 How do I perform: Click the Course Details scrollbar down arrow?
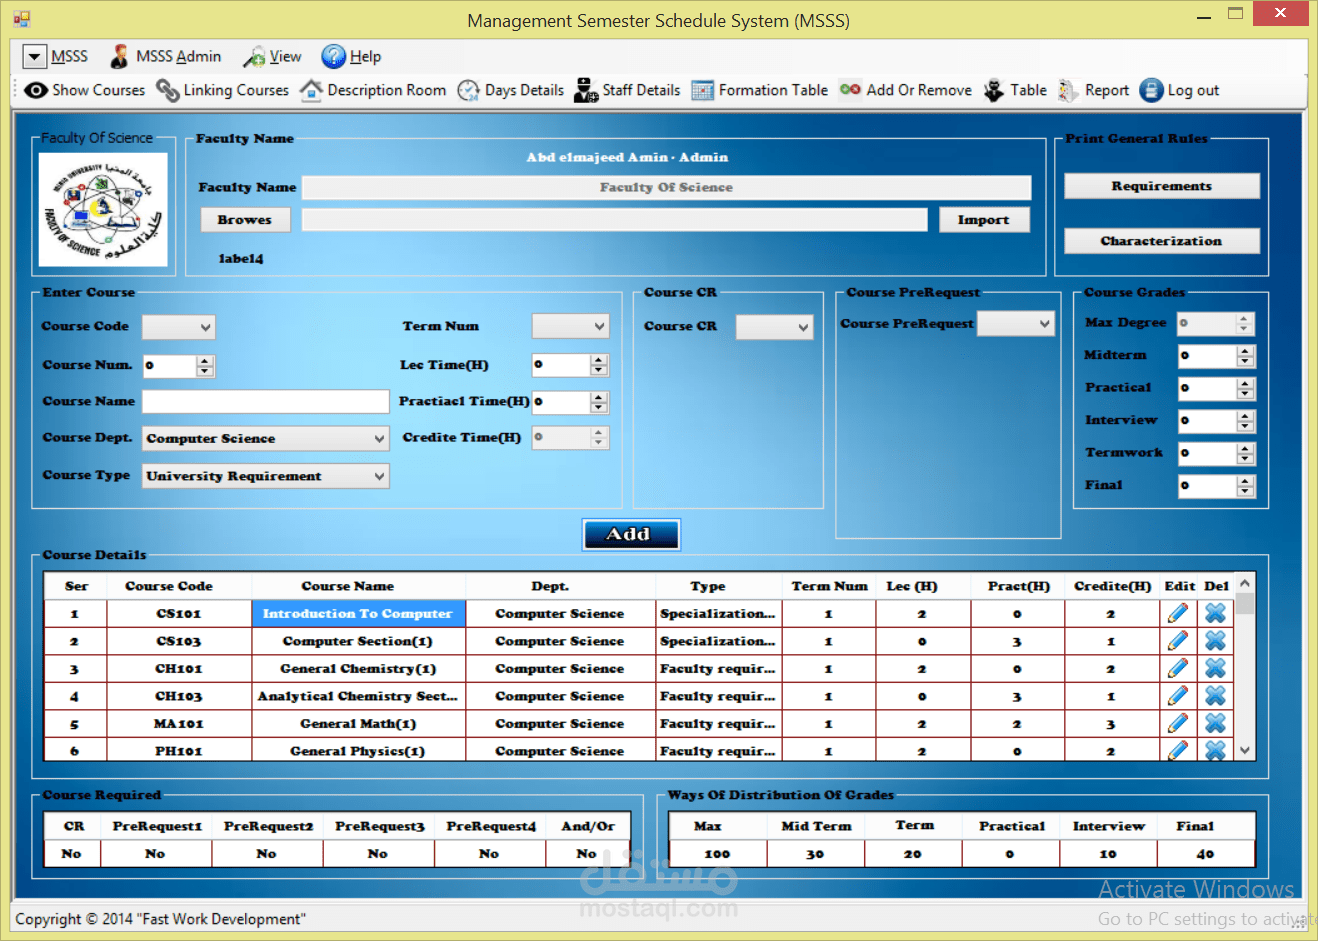1245,750
